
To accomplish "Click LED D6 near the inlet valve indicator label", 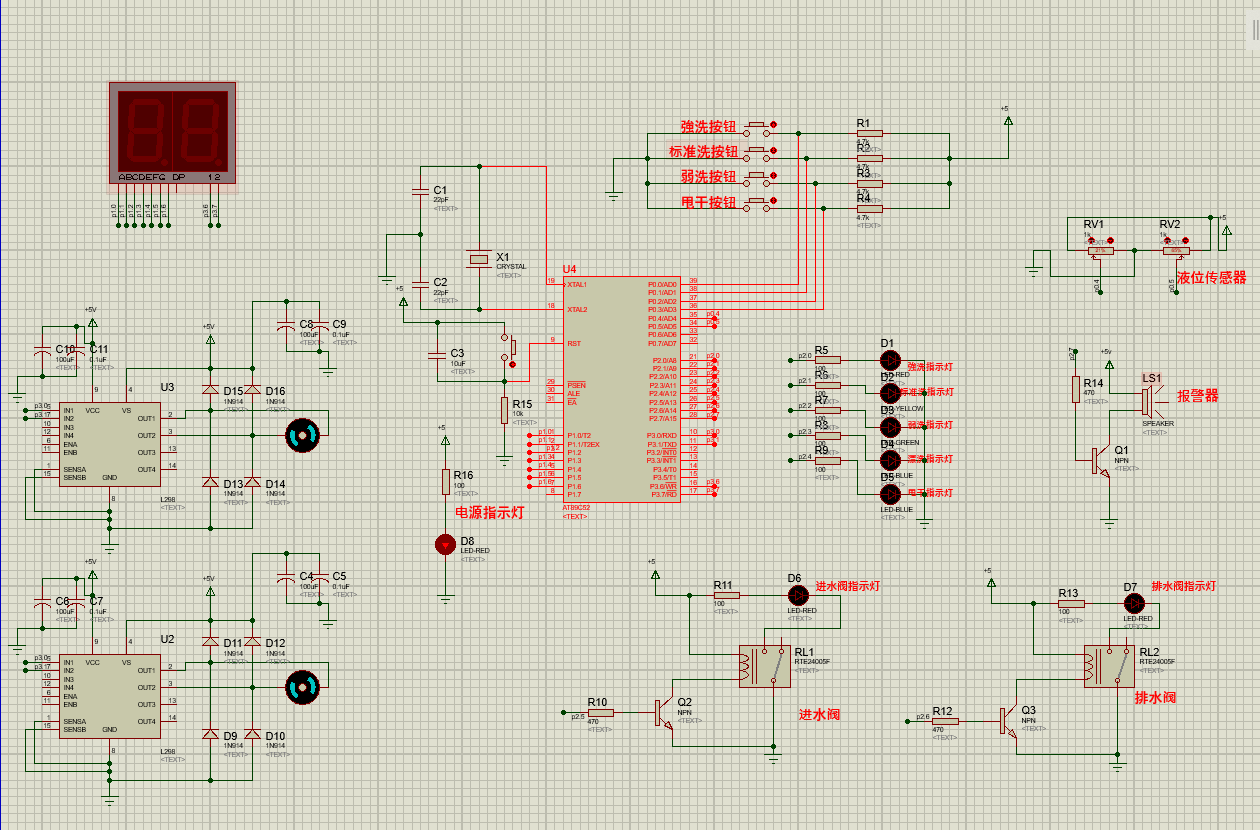I will click(x=797, y=595).
